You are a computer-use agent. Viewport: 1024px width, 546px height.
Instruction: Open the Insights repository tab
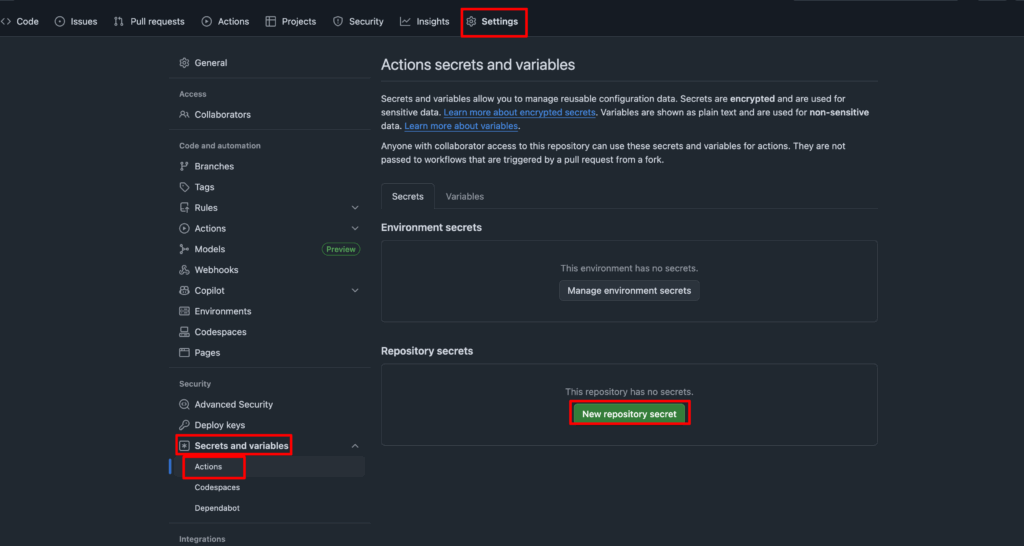pyautogui.click(x=425, y=21)
